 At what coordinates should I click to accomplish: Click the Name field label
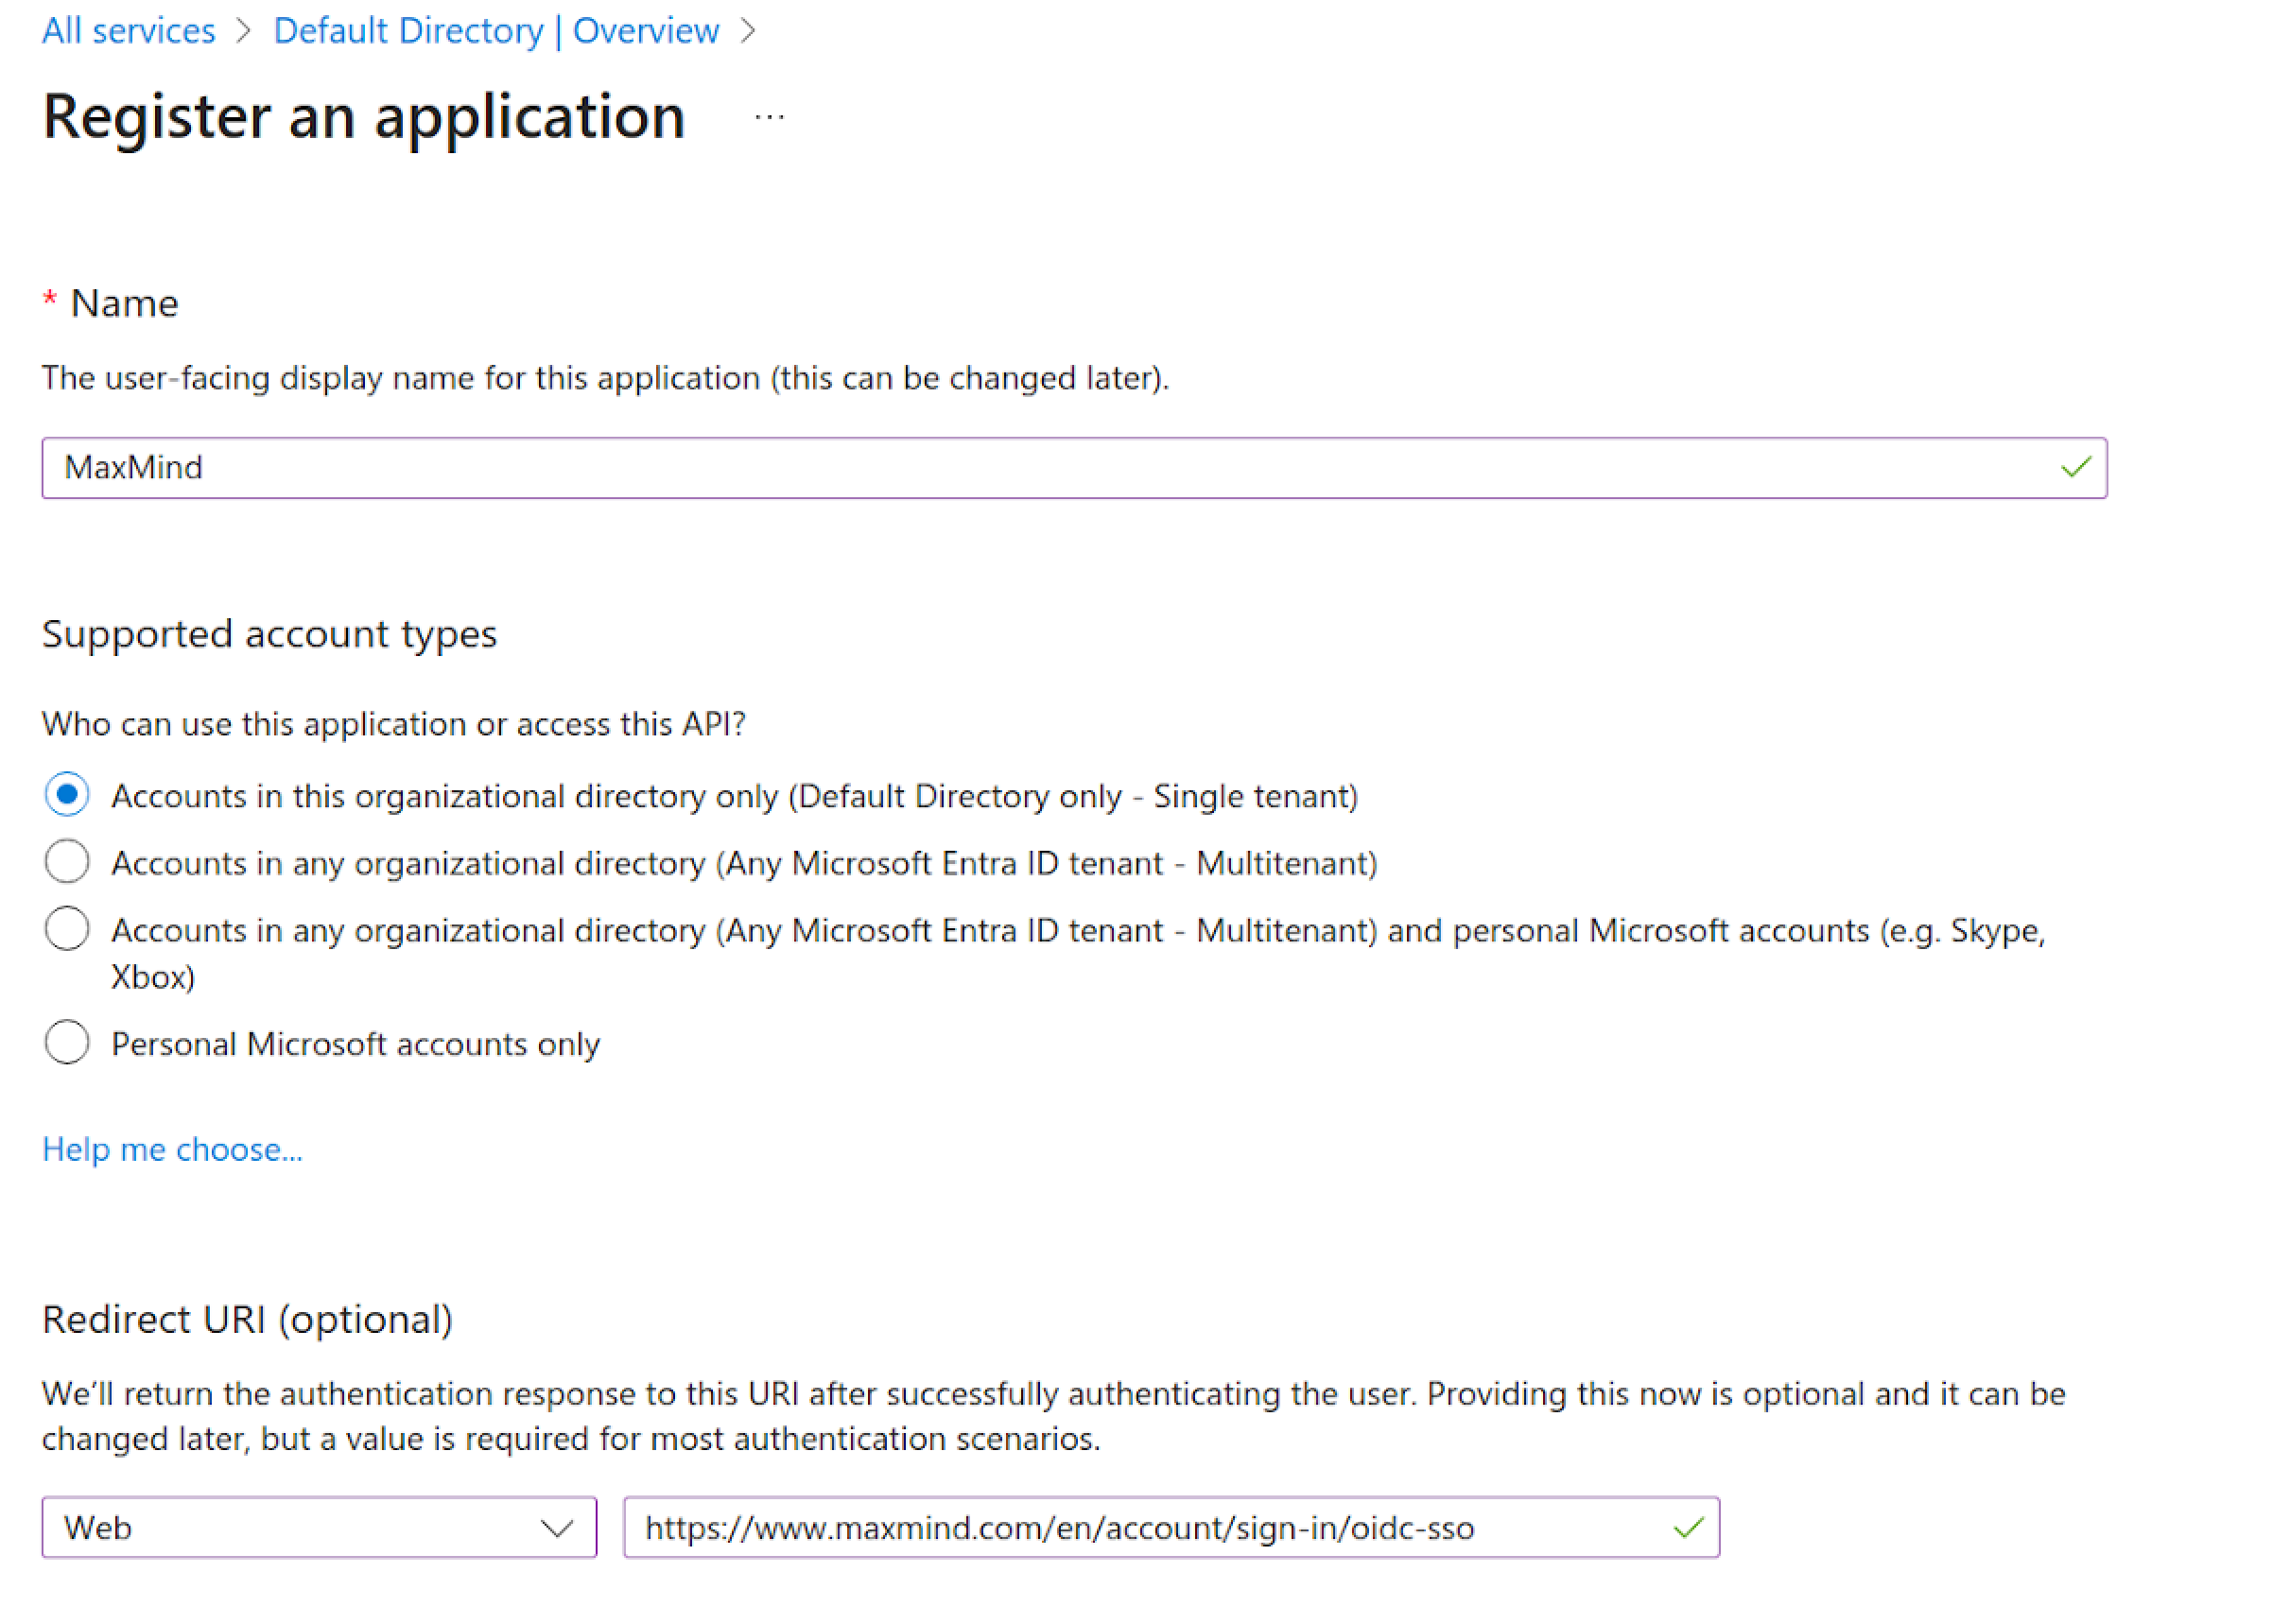click(x=124, y=303)
